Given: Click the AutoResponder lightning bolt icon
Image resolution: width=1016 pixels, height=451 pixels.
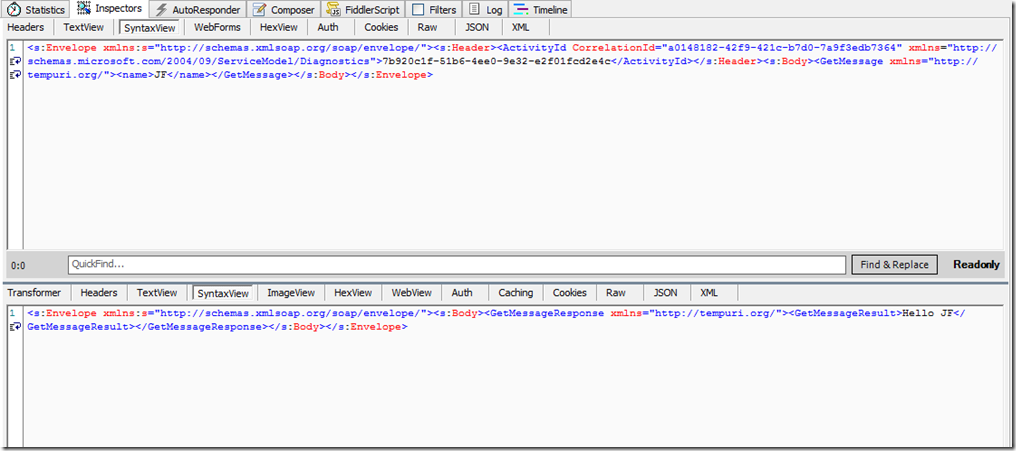Looking at the screenshot, I should coord(161,10).
